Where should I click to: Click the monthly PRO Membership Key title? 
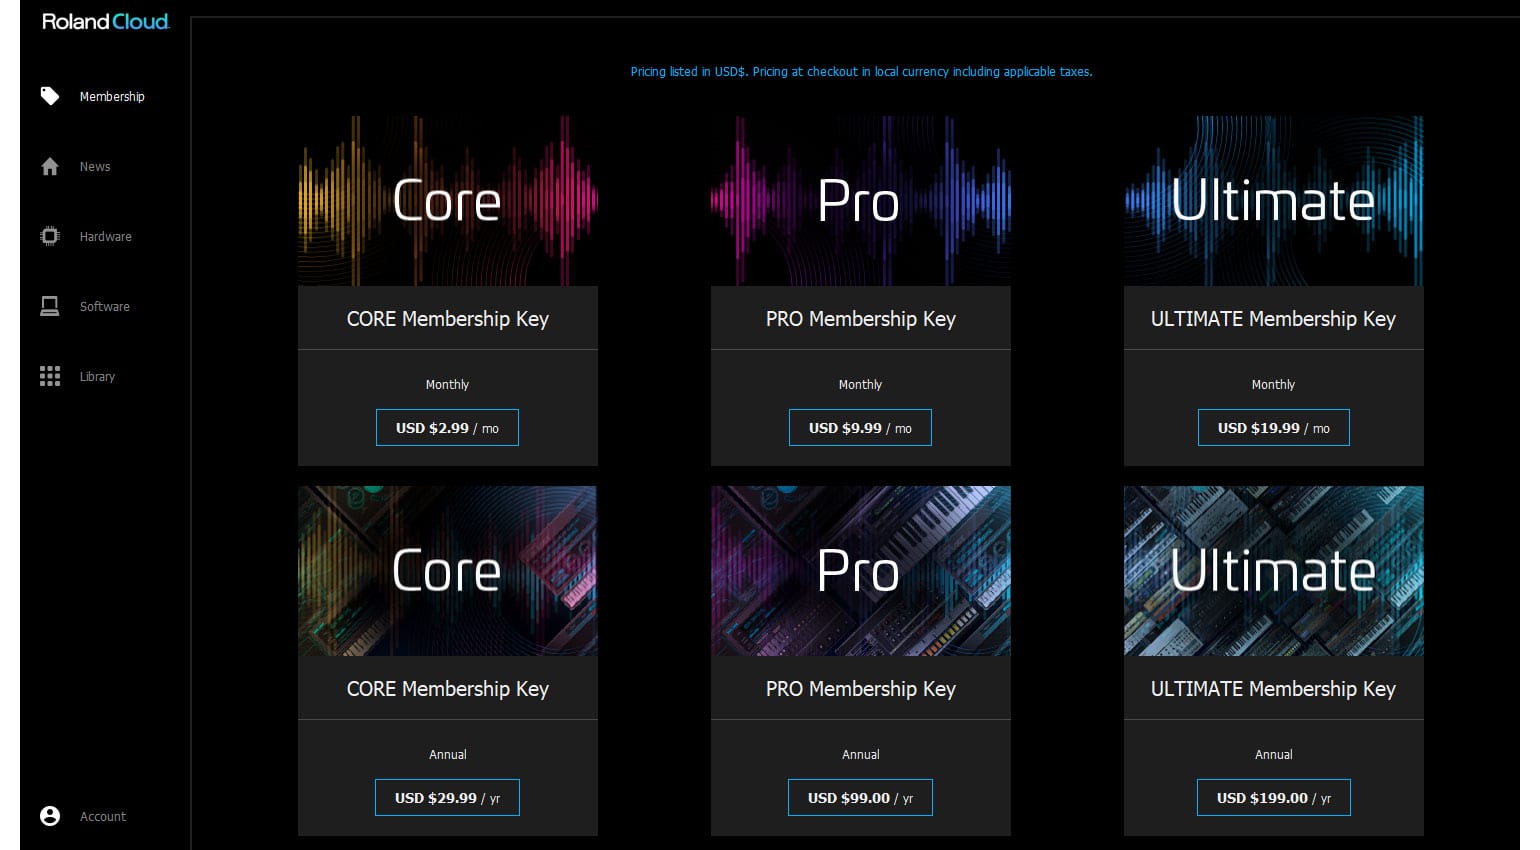[x=861, y=319]
